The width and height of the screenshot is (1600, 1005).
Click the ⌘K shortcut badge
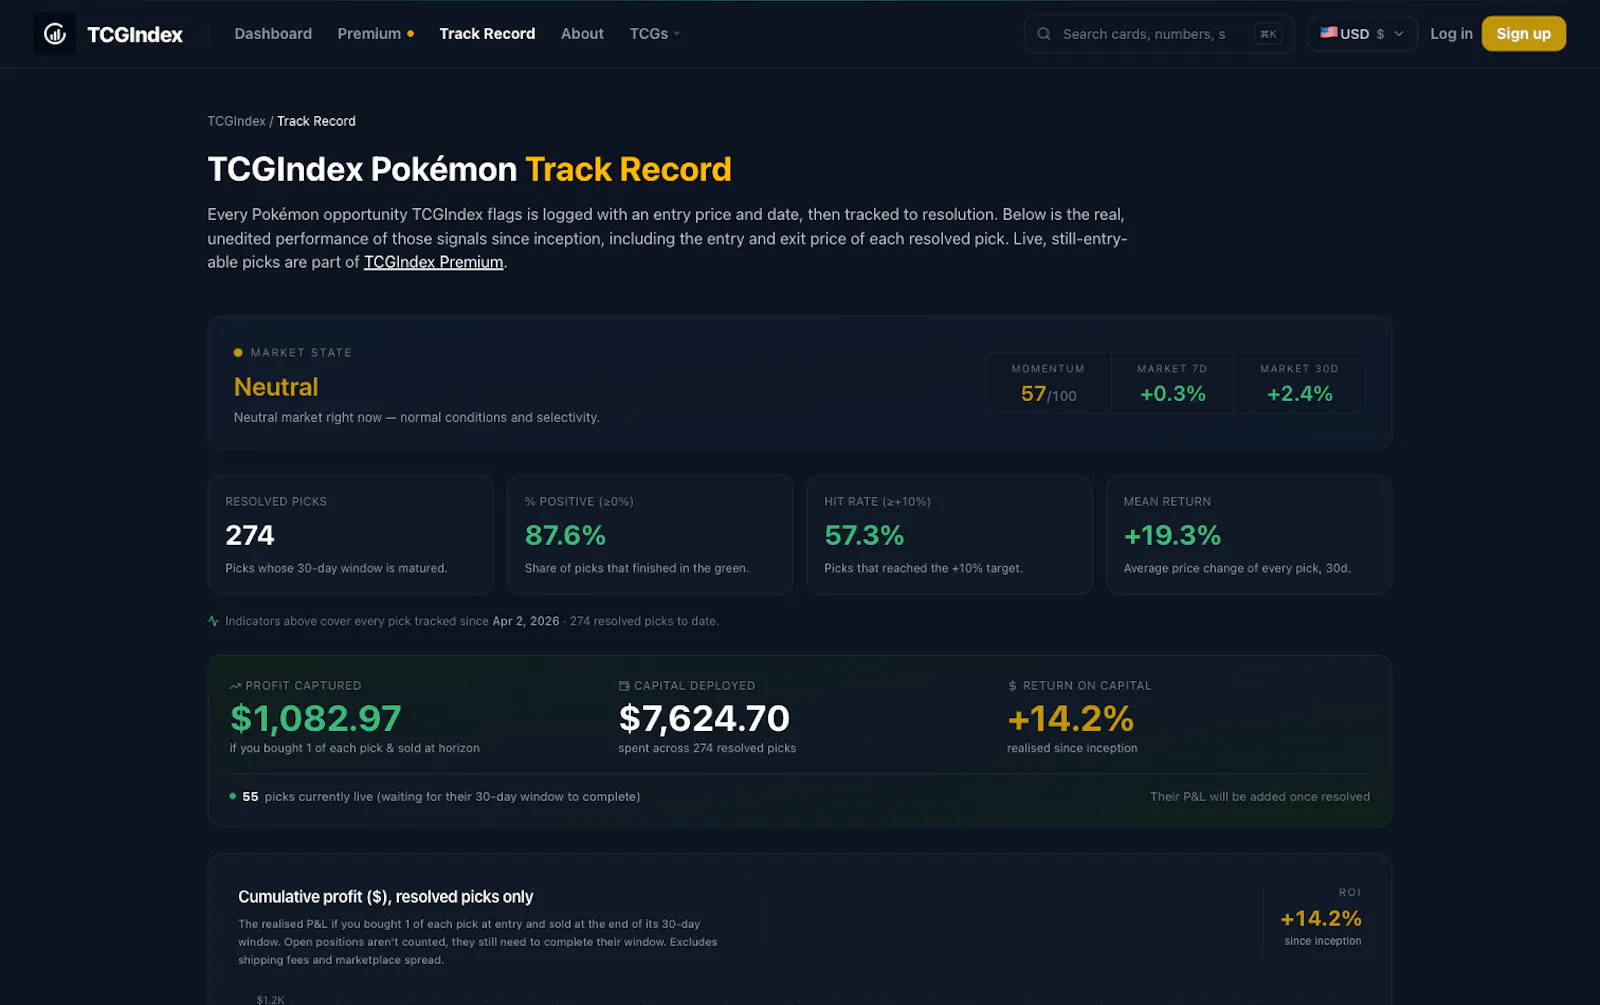[1268, 34]
